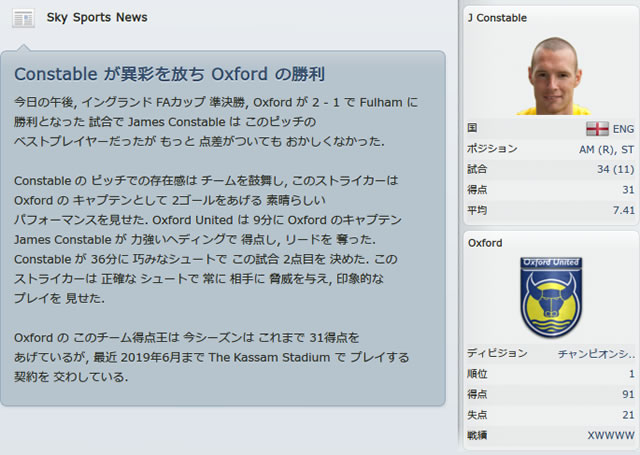This screenshot has width=640, height=455.
Task: Click the appearances value '34 (11)'
Action: click(616, 169)
